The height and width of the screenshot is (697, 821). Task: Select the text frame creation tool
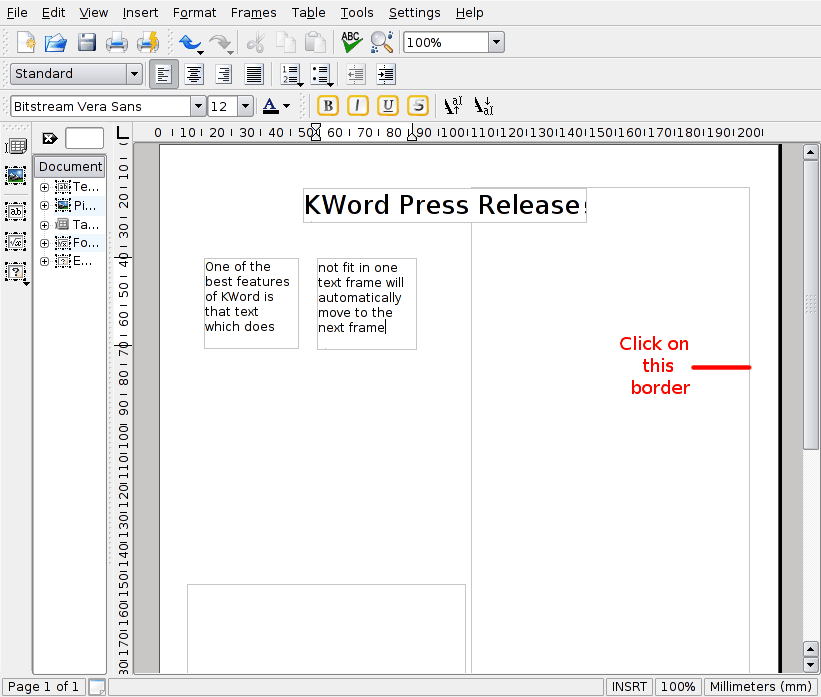coord(16,210)
